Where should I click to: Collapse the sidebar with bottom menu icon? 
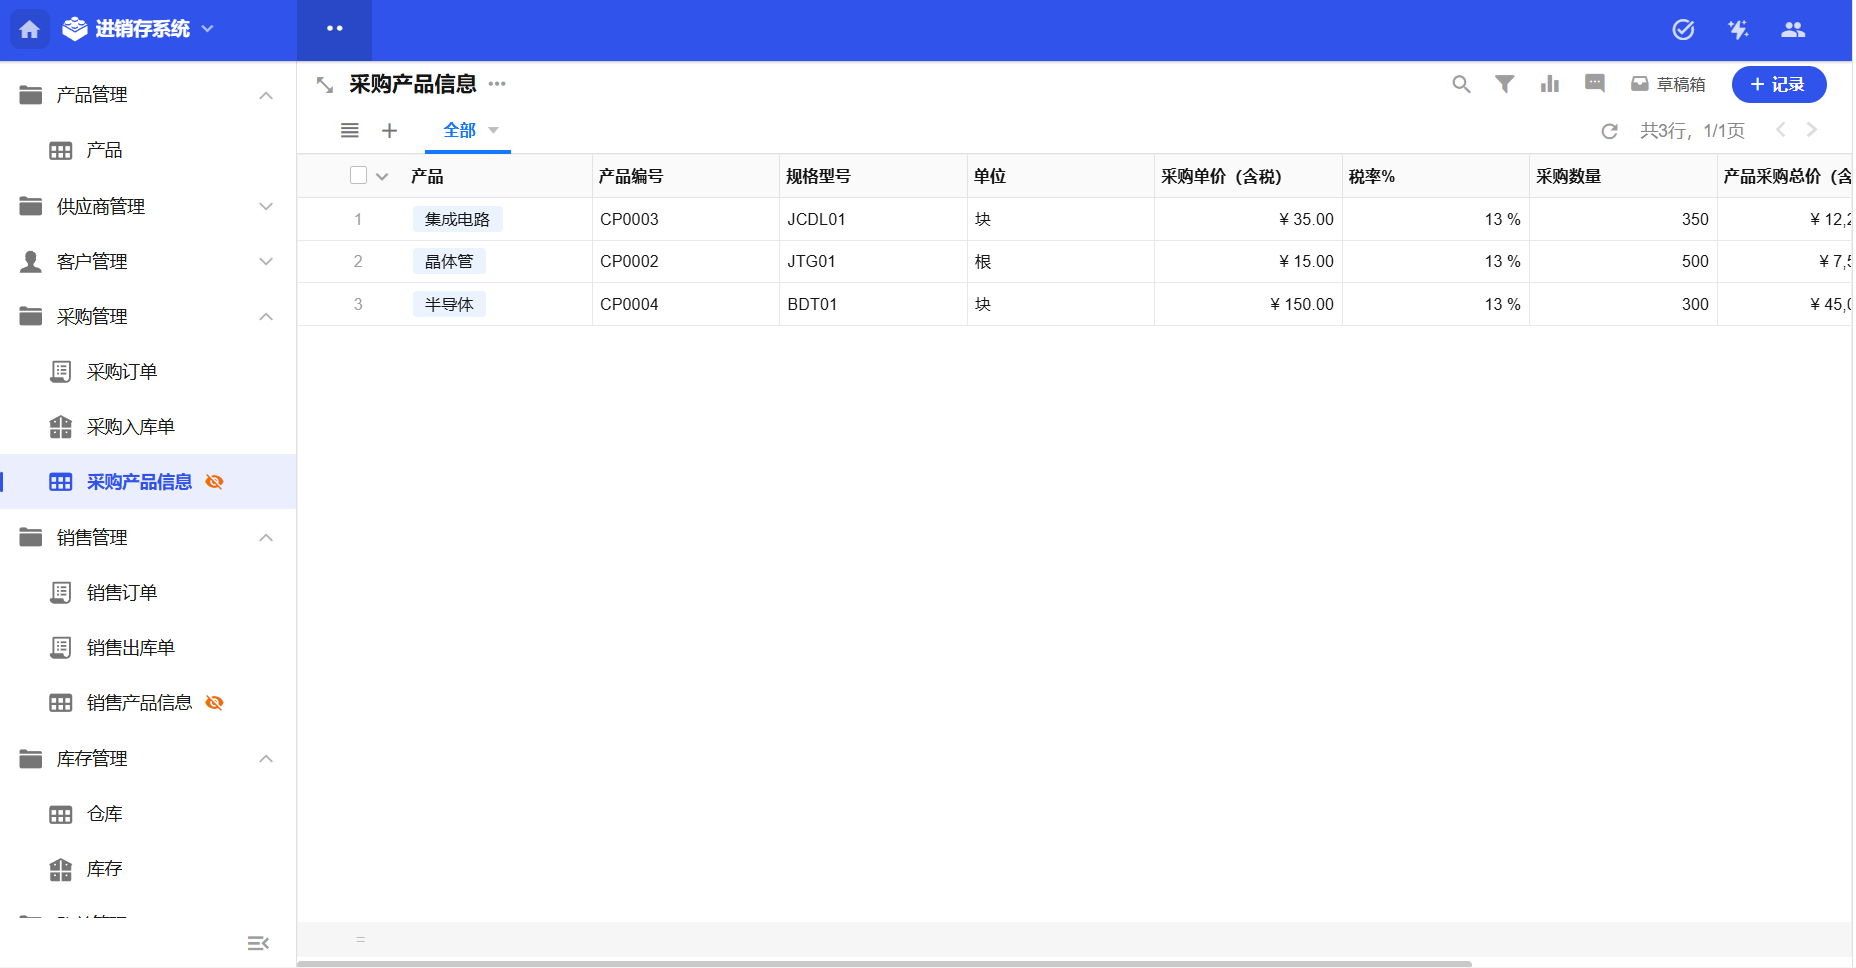(x=258, y=943)
